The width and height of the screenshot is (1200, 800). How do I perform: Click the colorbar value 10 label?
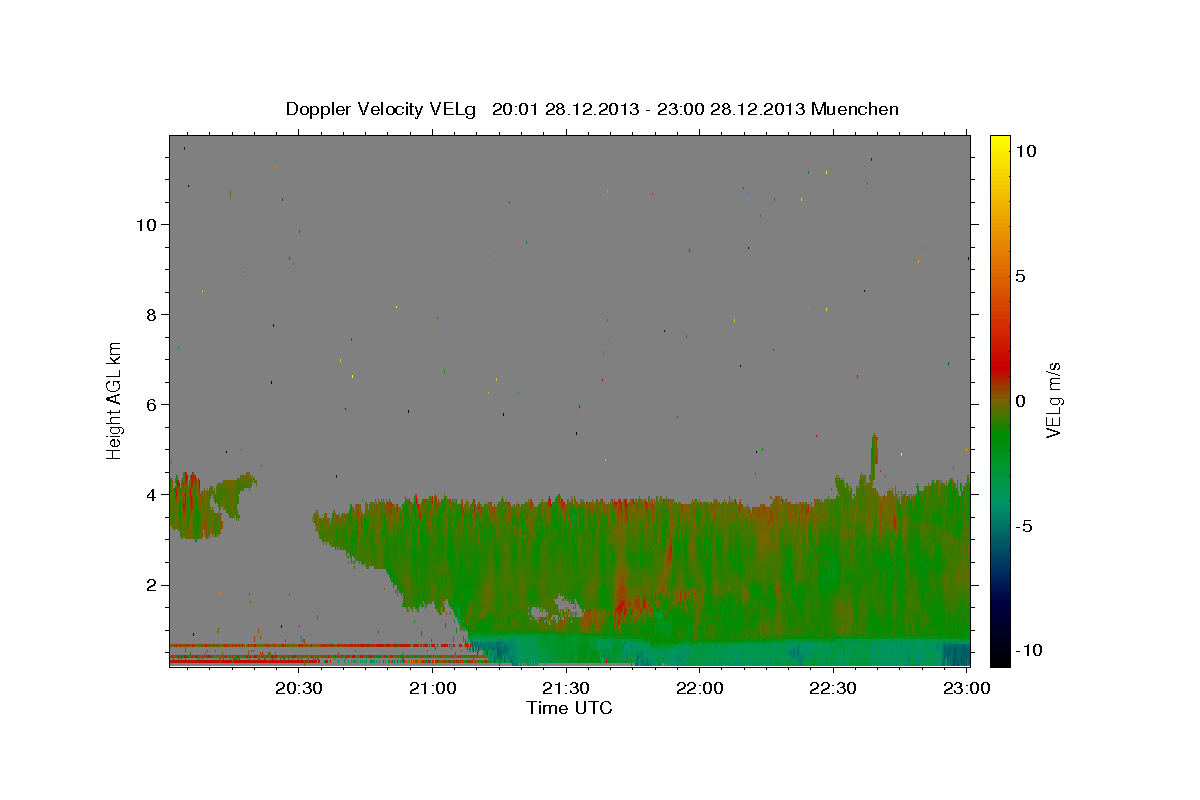coord(1025,150)
